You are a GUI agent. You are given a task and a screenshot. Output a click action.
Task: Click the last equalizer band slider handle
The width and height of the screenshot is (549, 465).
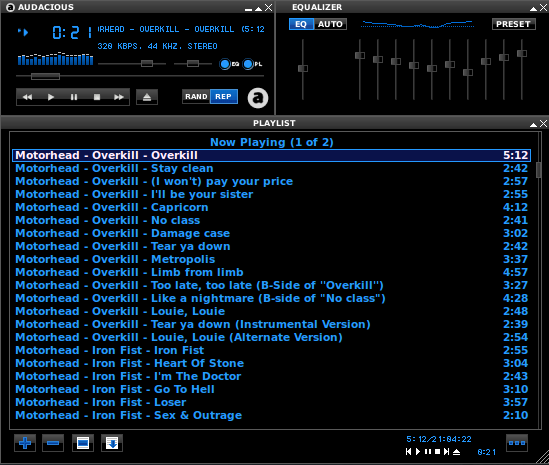pyautogui.click(x=522, y=53)
